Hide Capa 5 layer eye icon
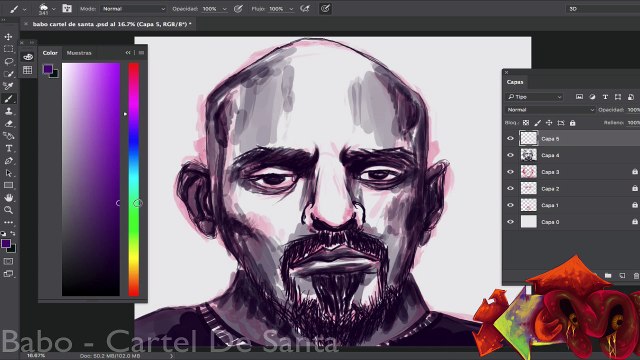The image size is (640, 360). click(x=510, y=138)
